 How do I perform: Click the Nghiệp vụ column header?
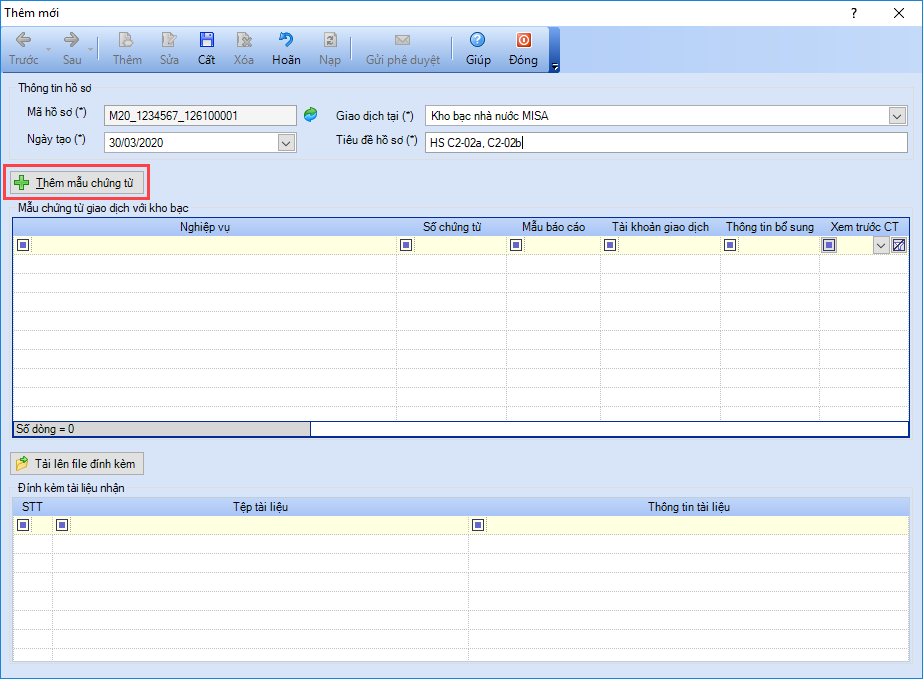tap(205, 227)
